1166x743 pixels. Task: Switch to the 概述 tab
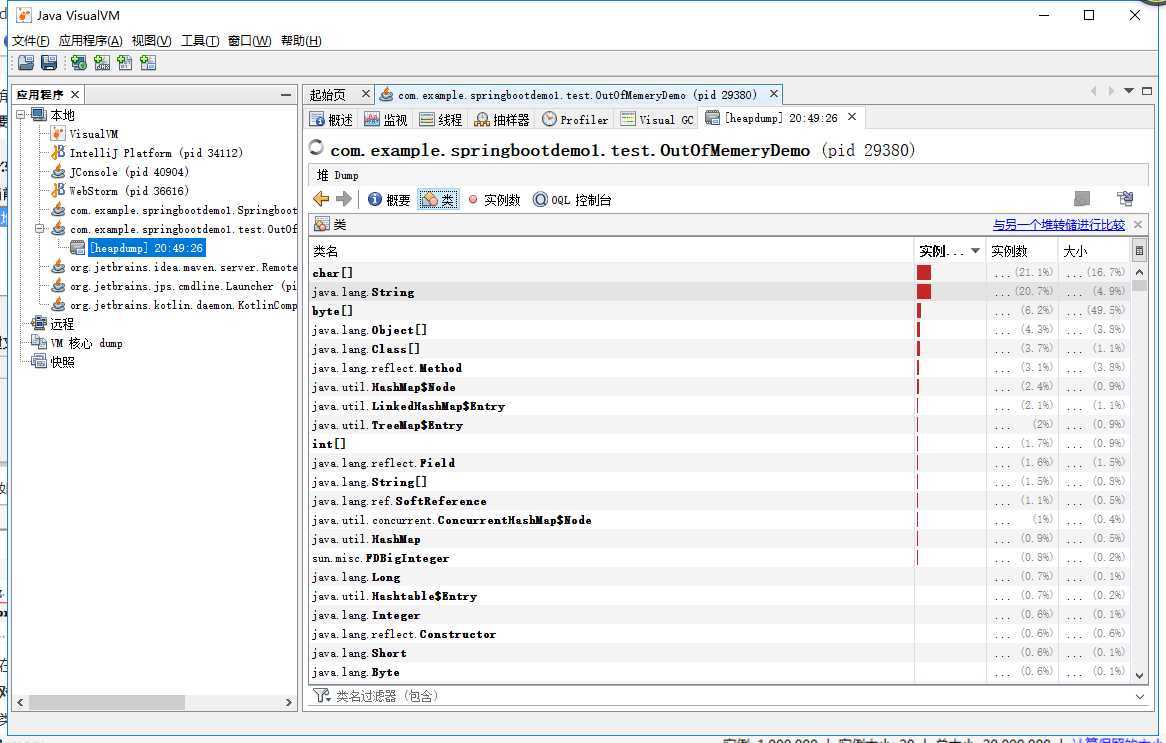(331, 119)
